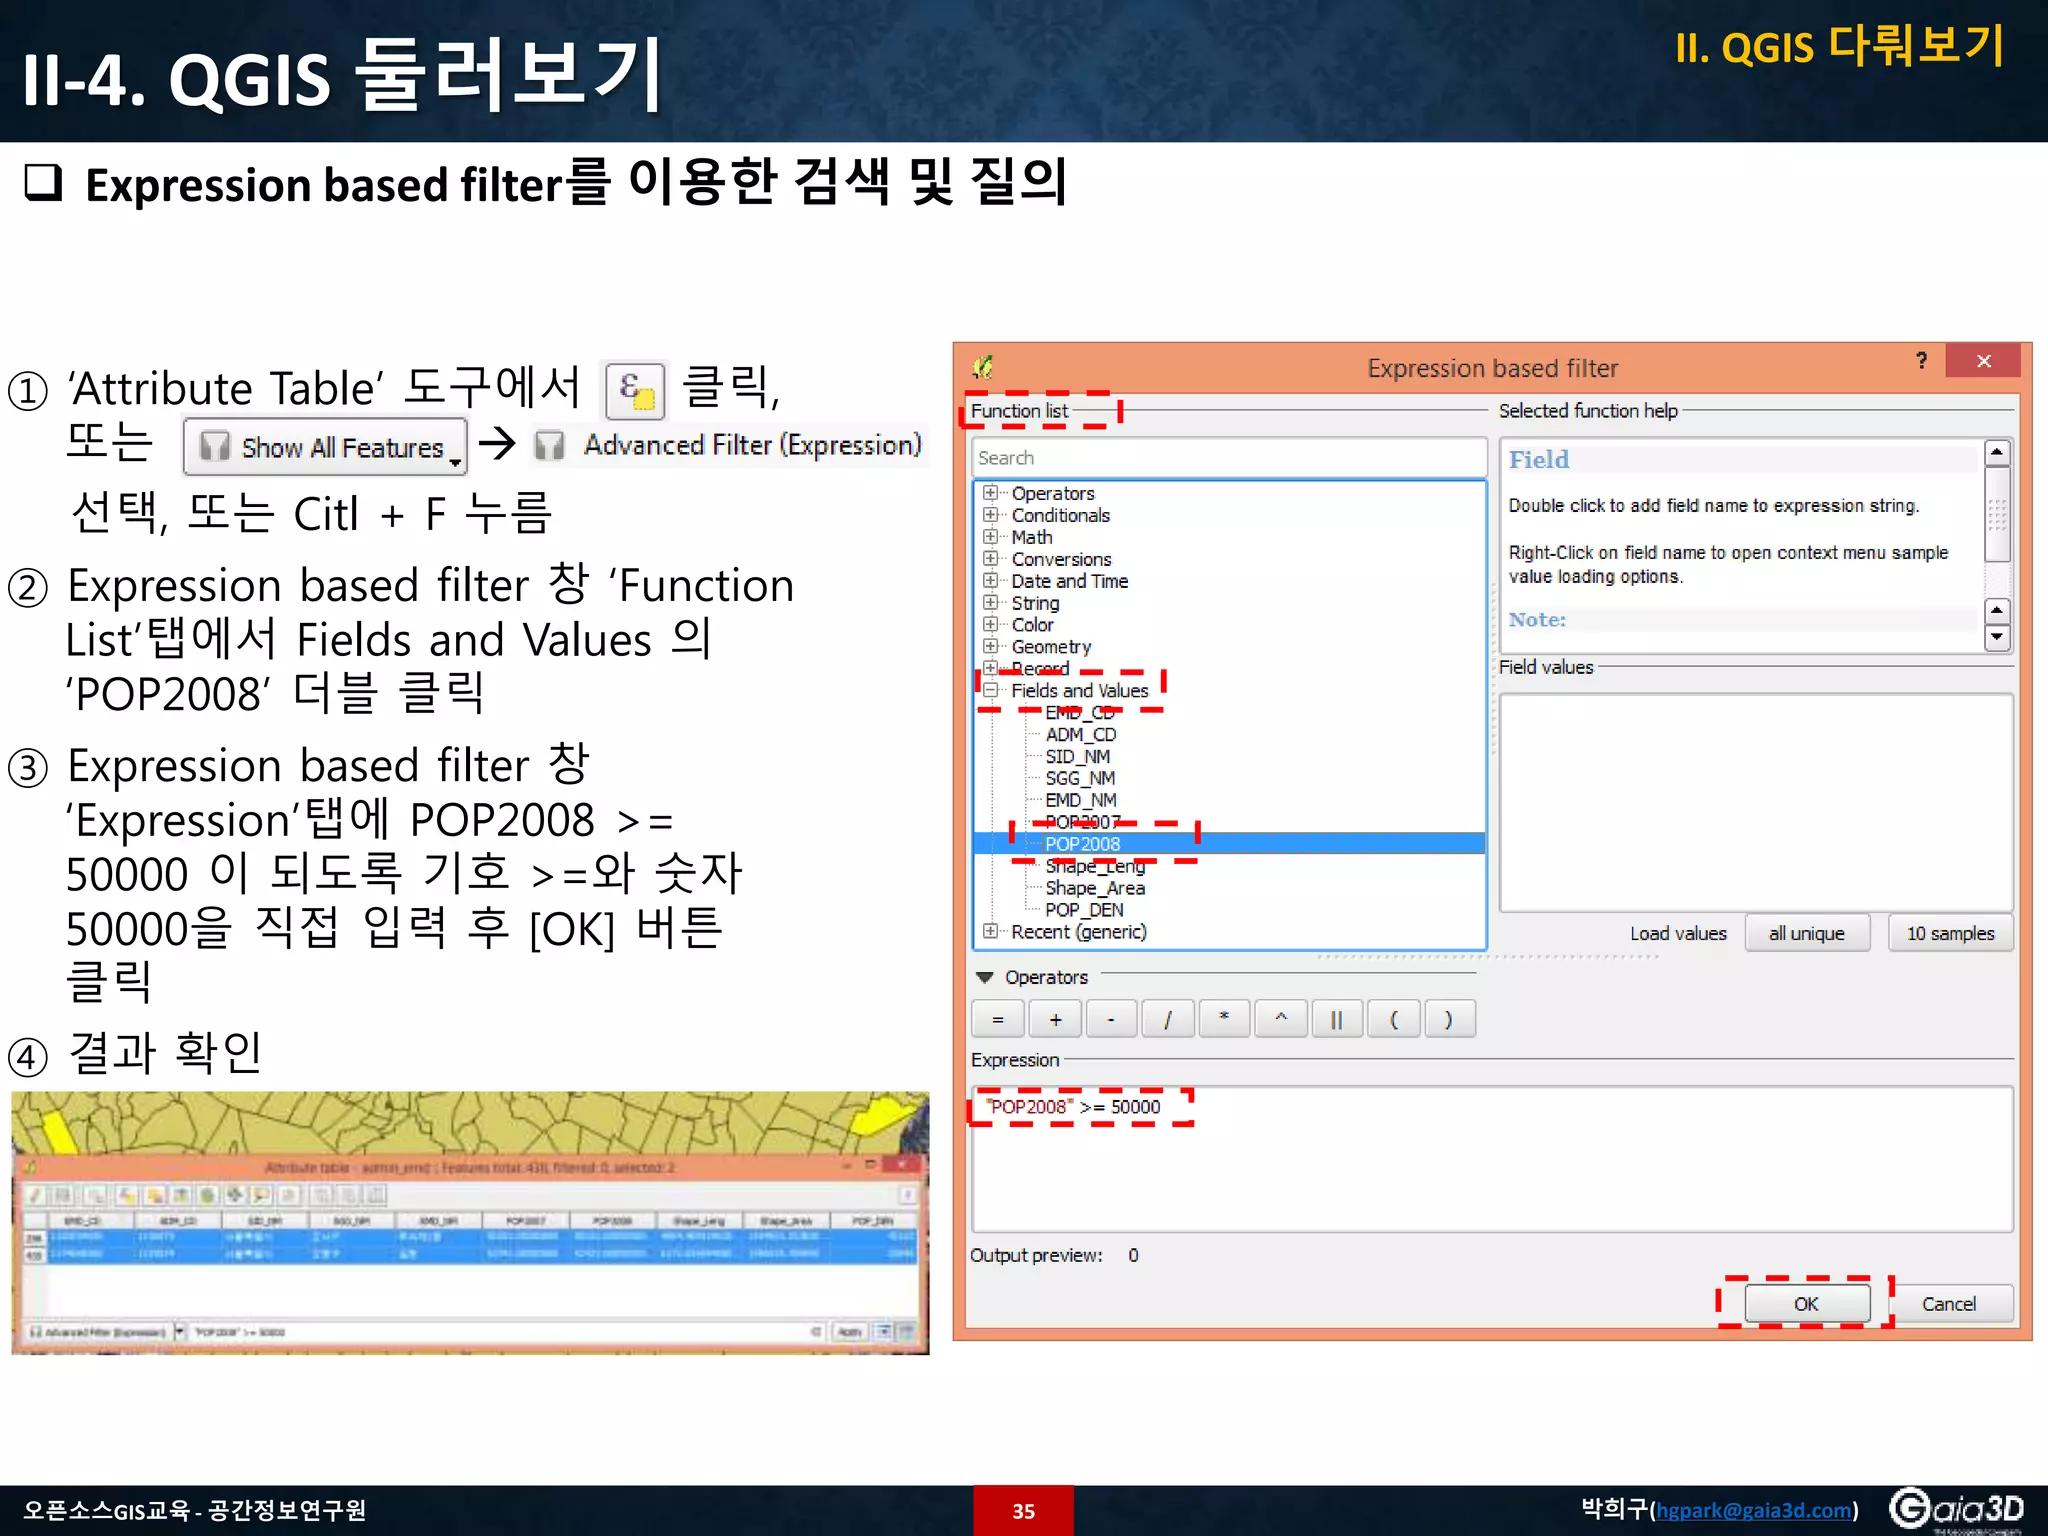Focus the function list Search field
Viewport: 2048px width, 1536px height.
tap(1228, 458)
